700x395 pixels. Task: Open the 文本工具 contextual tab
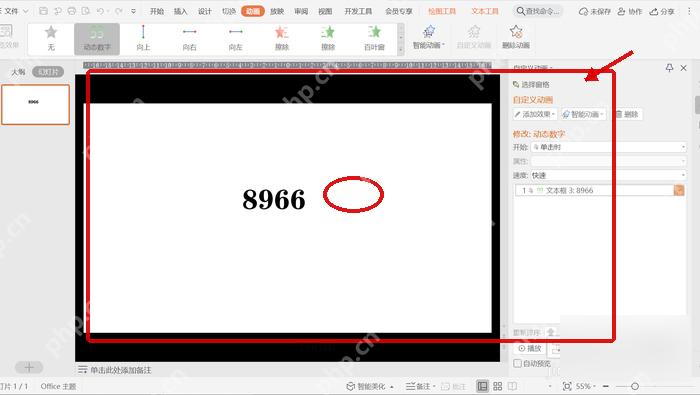tap(485, 11)
